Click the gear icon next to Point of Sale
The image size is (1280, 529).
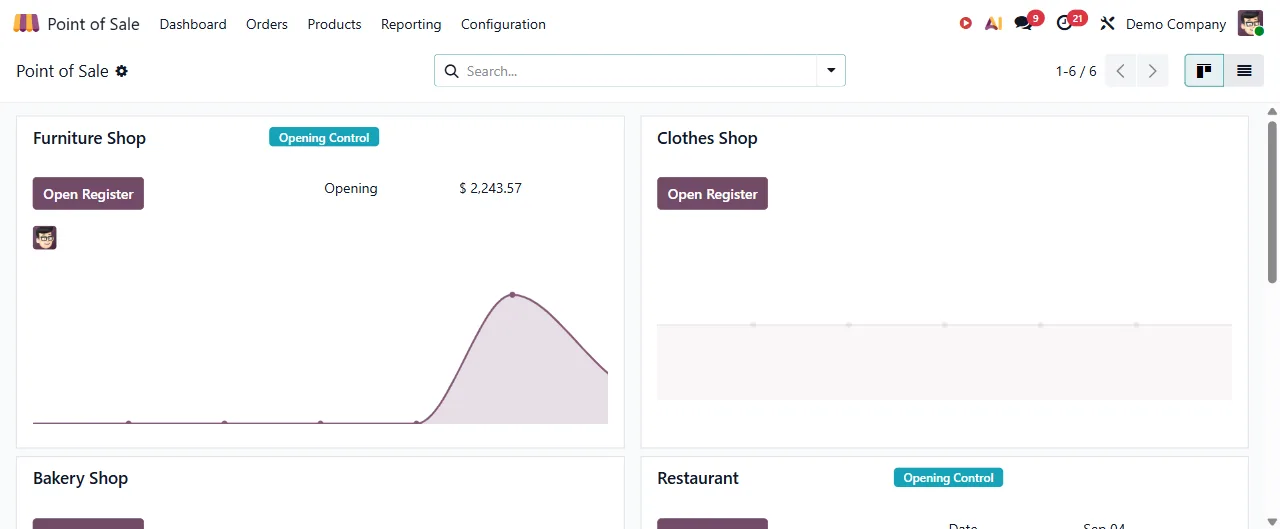click(x=122, y=71)
